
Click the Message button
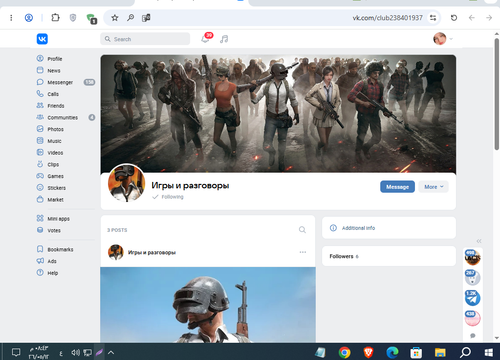pos(397,187)
